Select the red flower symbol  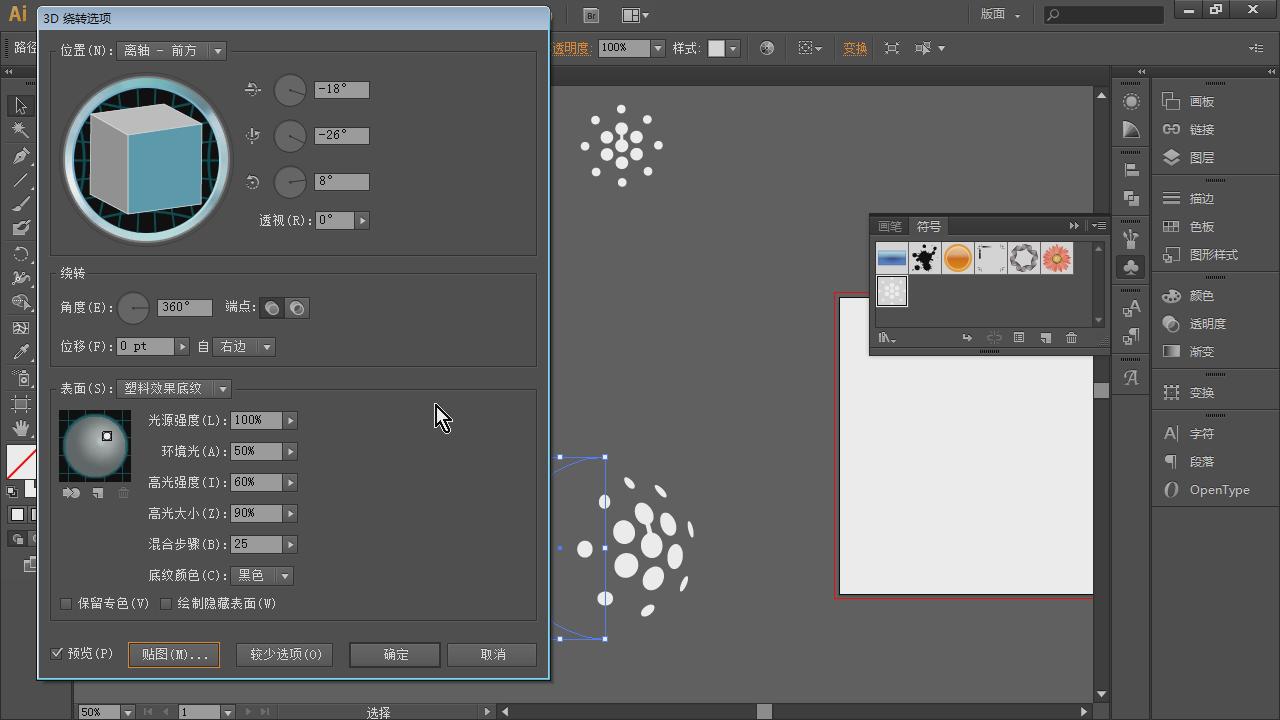[1056, 258]
